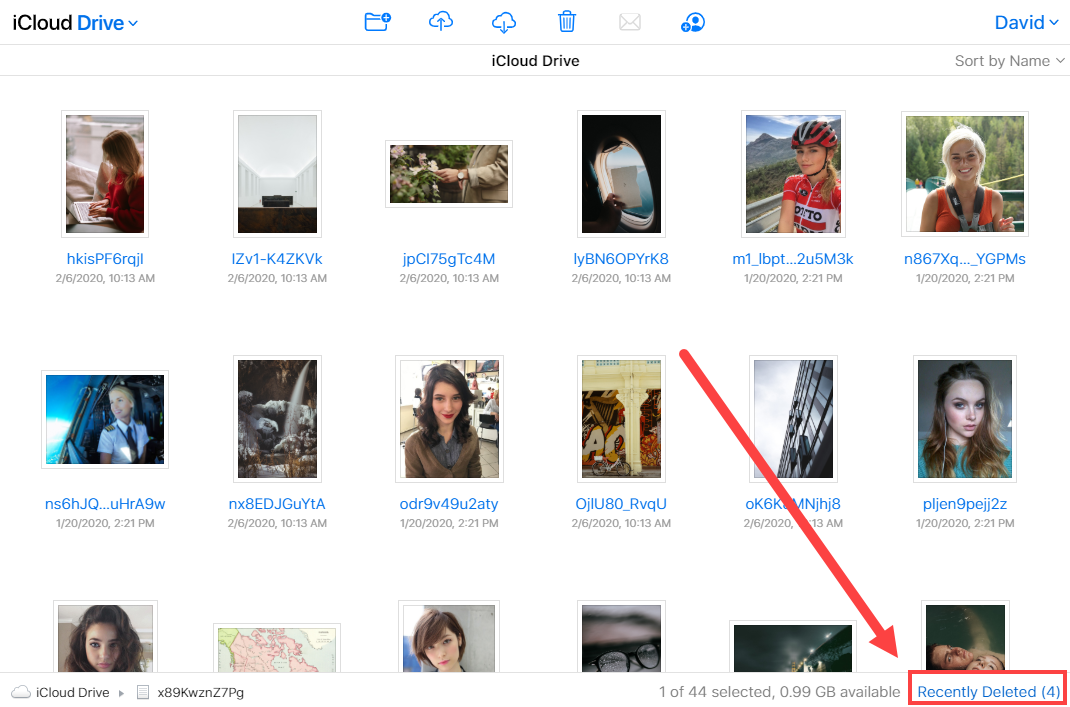Select the map image thumbnail in bottom row

point(277,648)
